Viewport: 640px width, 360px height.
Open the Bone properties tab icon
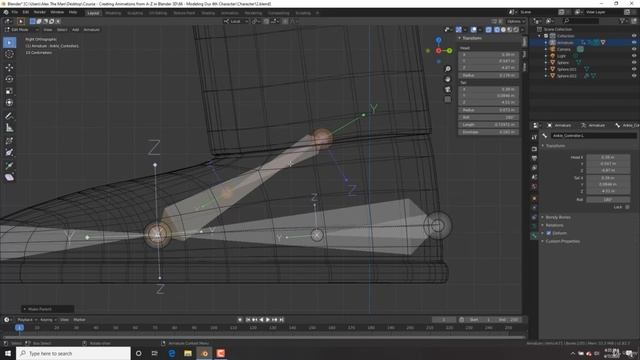(534, 236)
